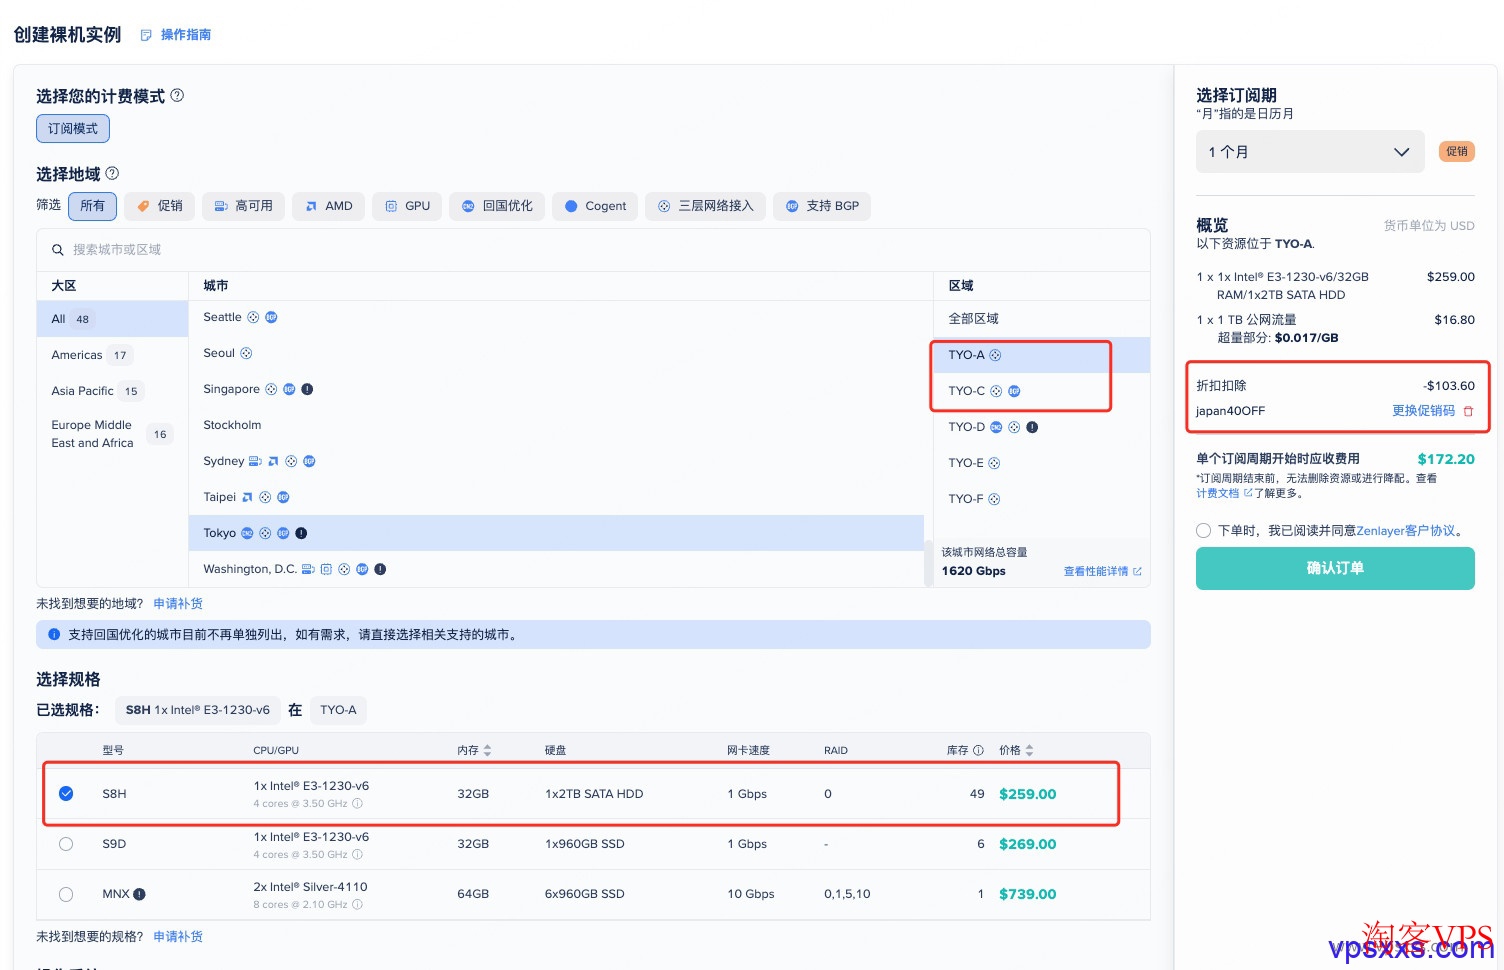Click the search magnifier in the city search bar
1504x970 pixels.
(x=58, y=250)
